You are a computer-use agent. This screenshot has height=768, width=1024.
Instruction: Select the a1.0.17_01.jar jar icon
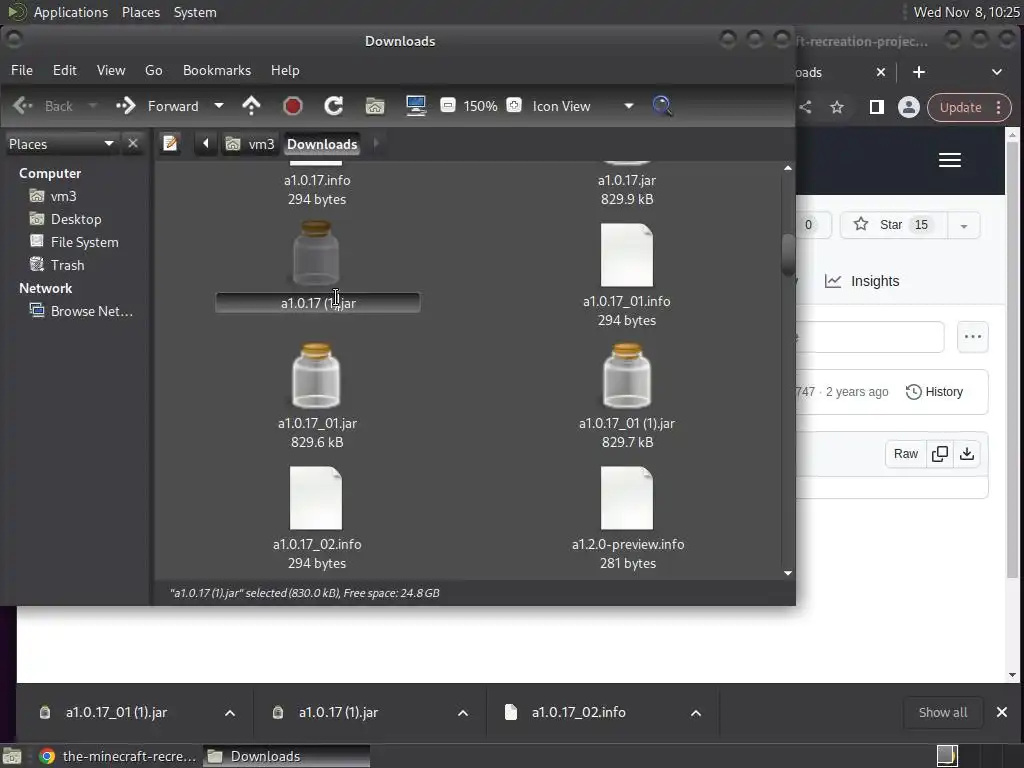pos(316,376)
